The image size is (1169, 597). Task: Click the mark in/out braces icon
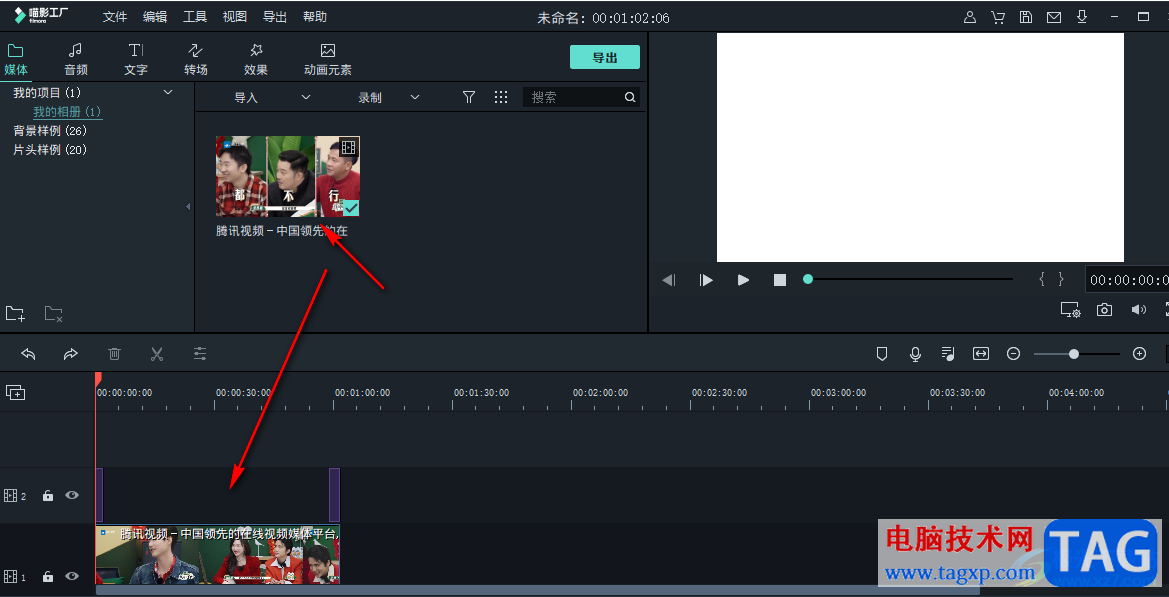[1051, 279]
